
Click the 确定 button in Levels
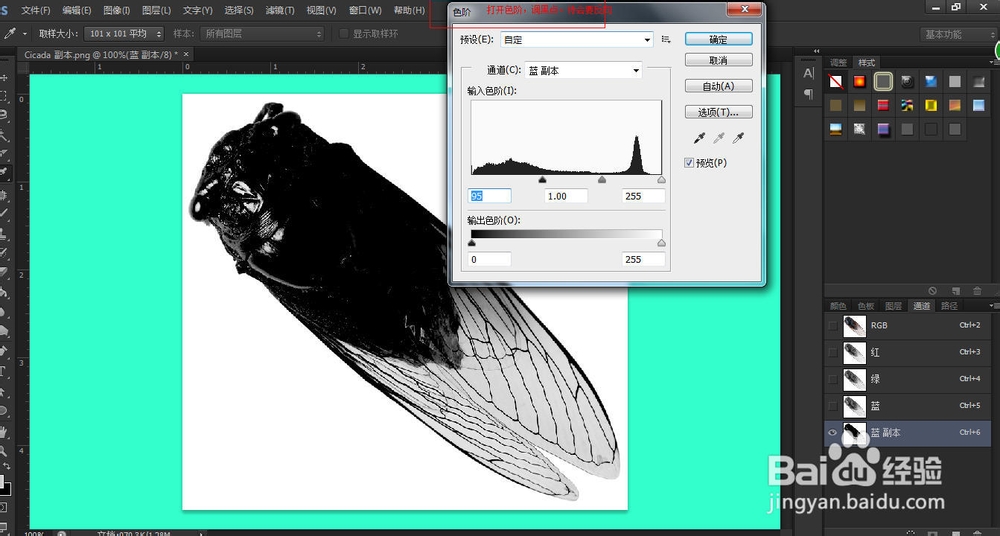(719, 39)
